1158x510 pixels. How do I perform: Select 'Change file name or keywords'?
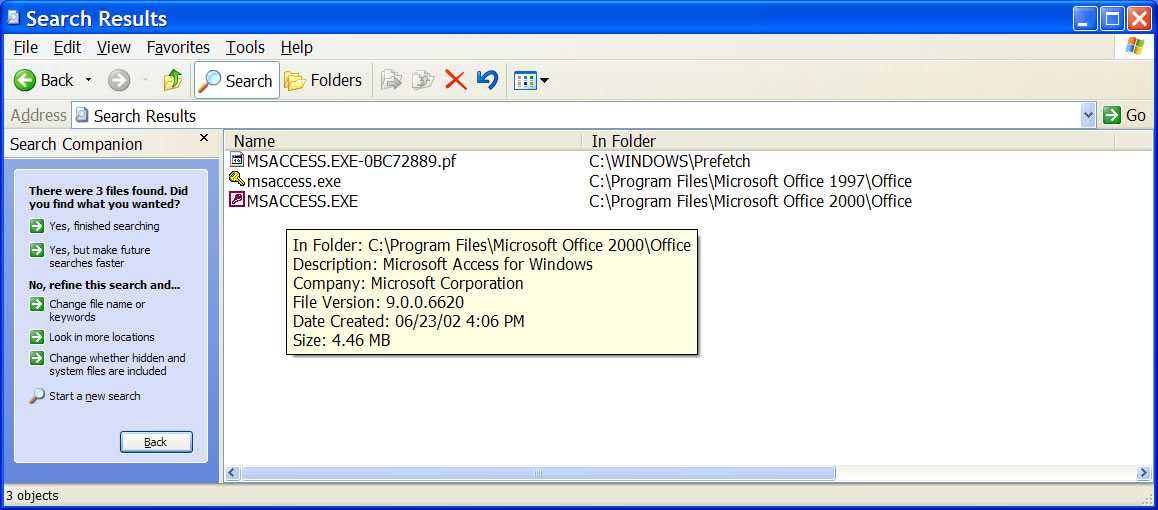coord(97,310)
